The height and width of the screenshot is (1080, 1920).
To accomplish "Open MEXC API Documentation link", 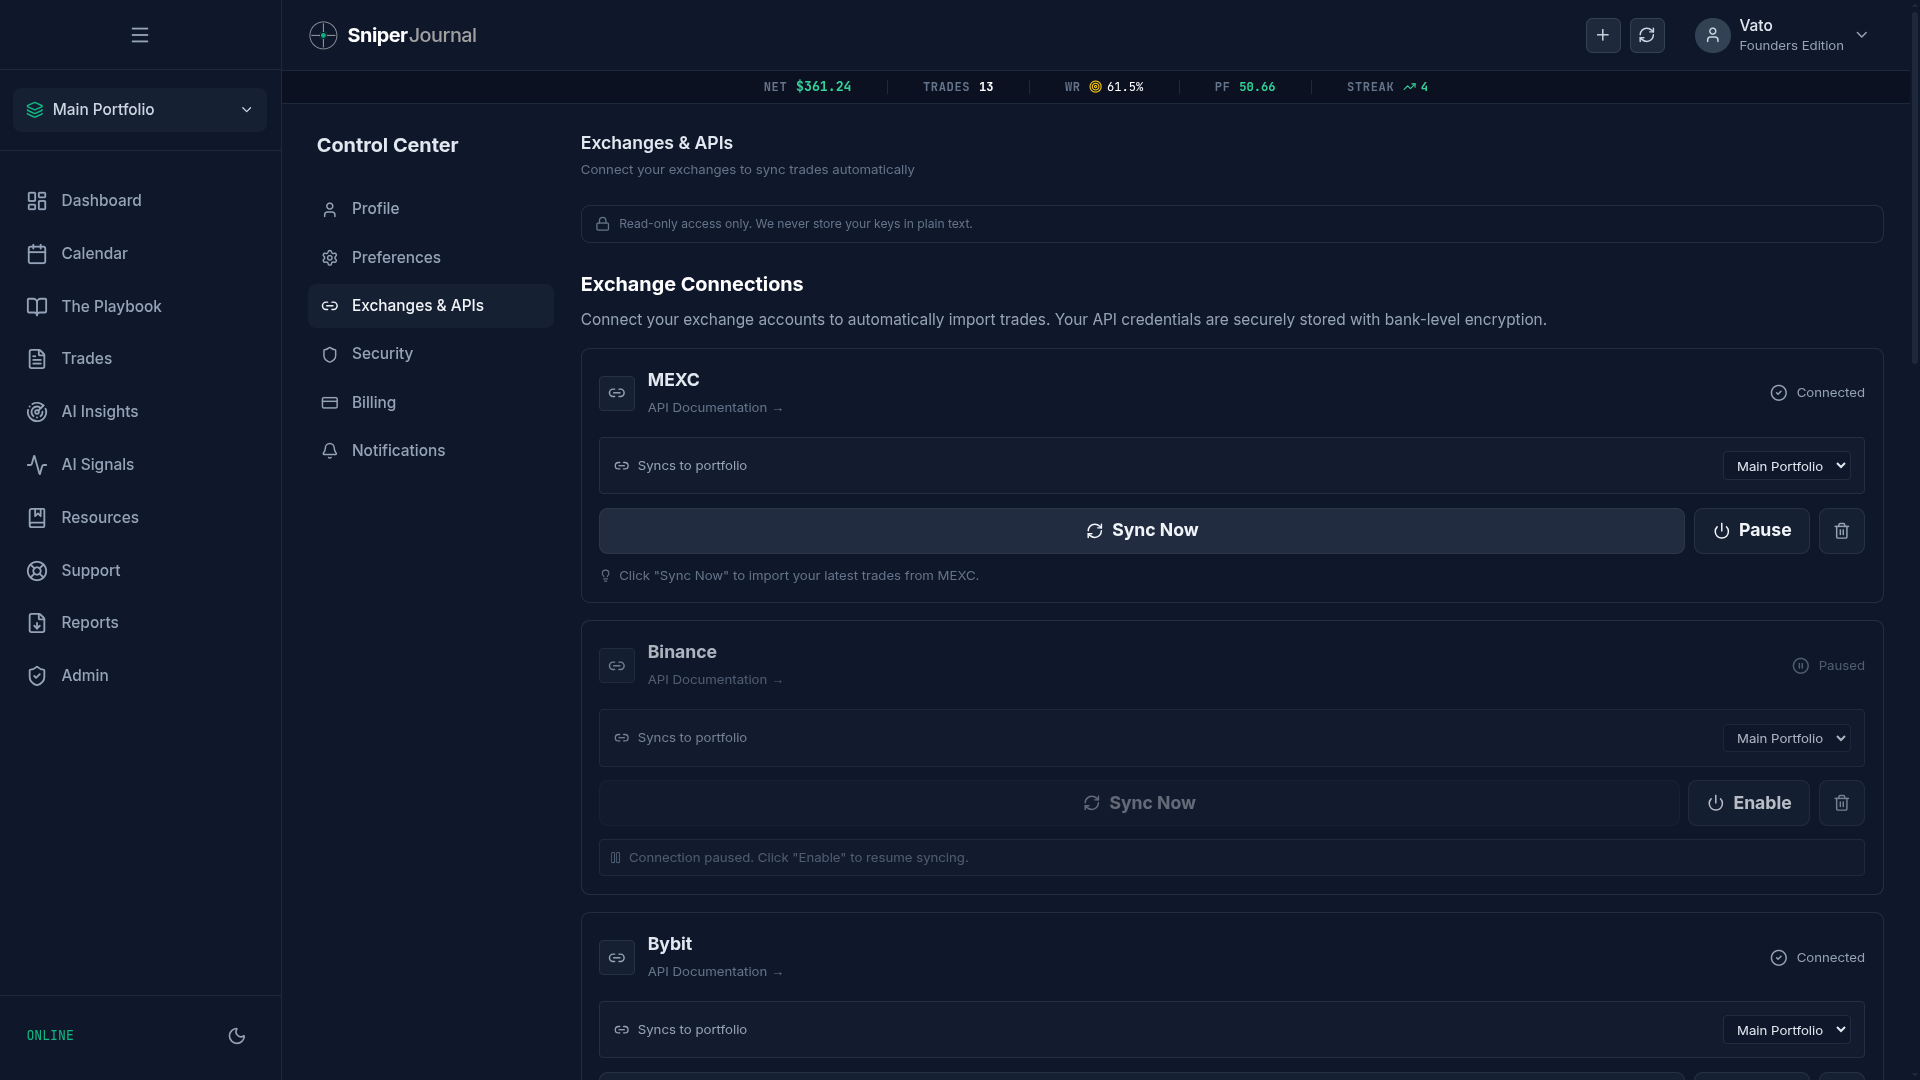I will pos(714,408).
